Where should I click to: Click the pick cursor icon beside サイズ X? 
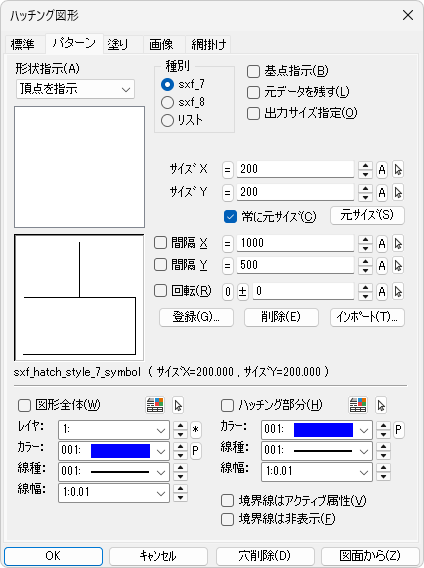[x=398, y=170]
